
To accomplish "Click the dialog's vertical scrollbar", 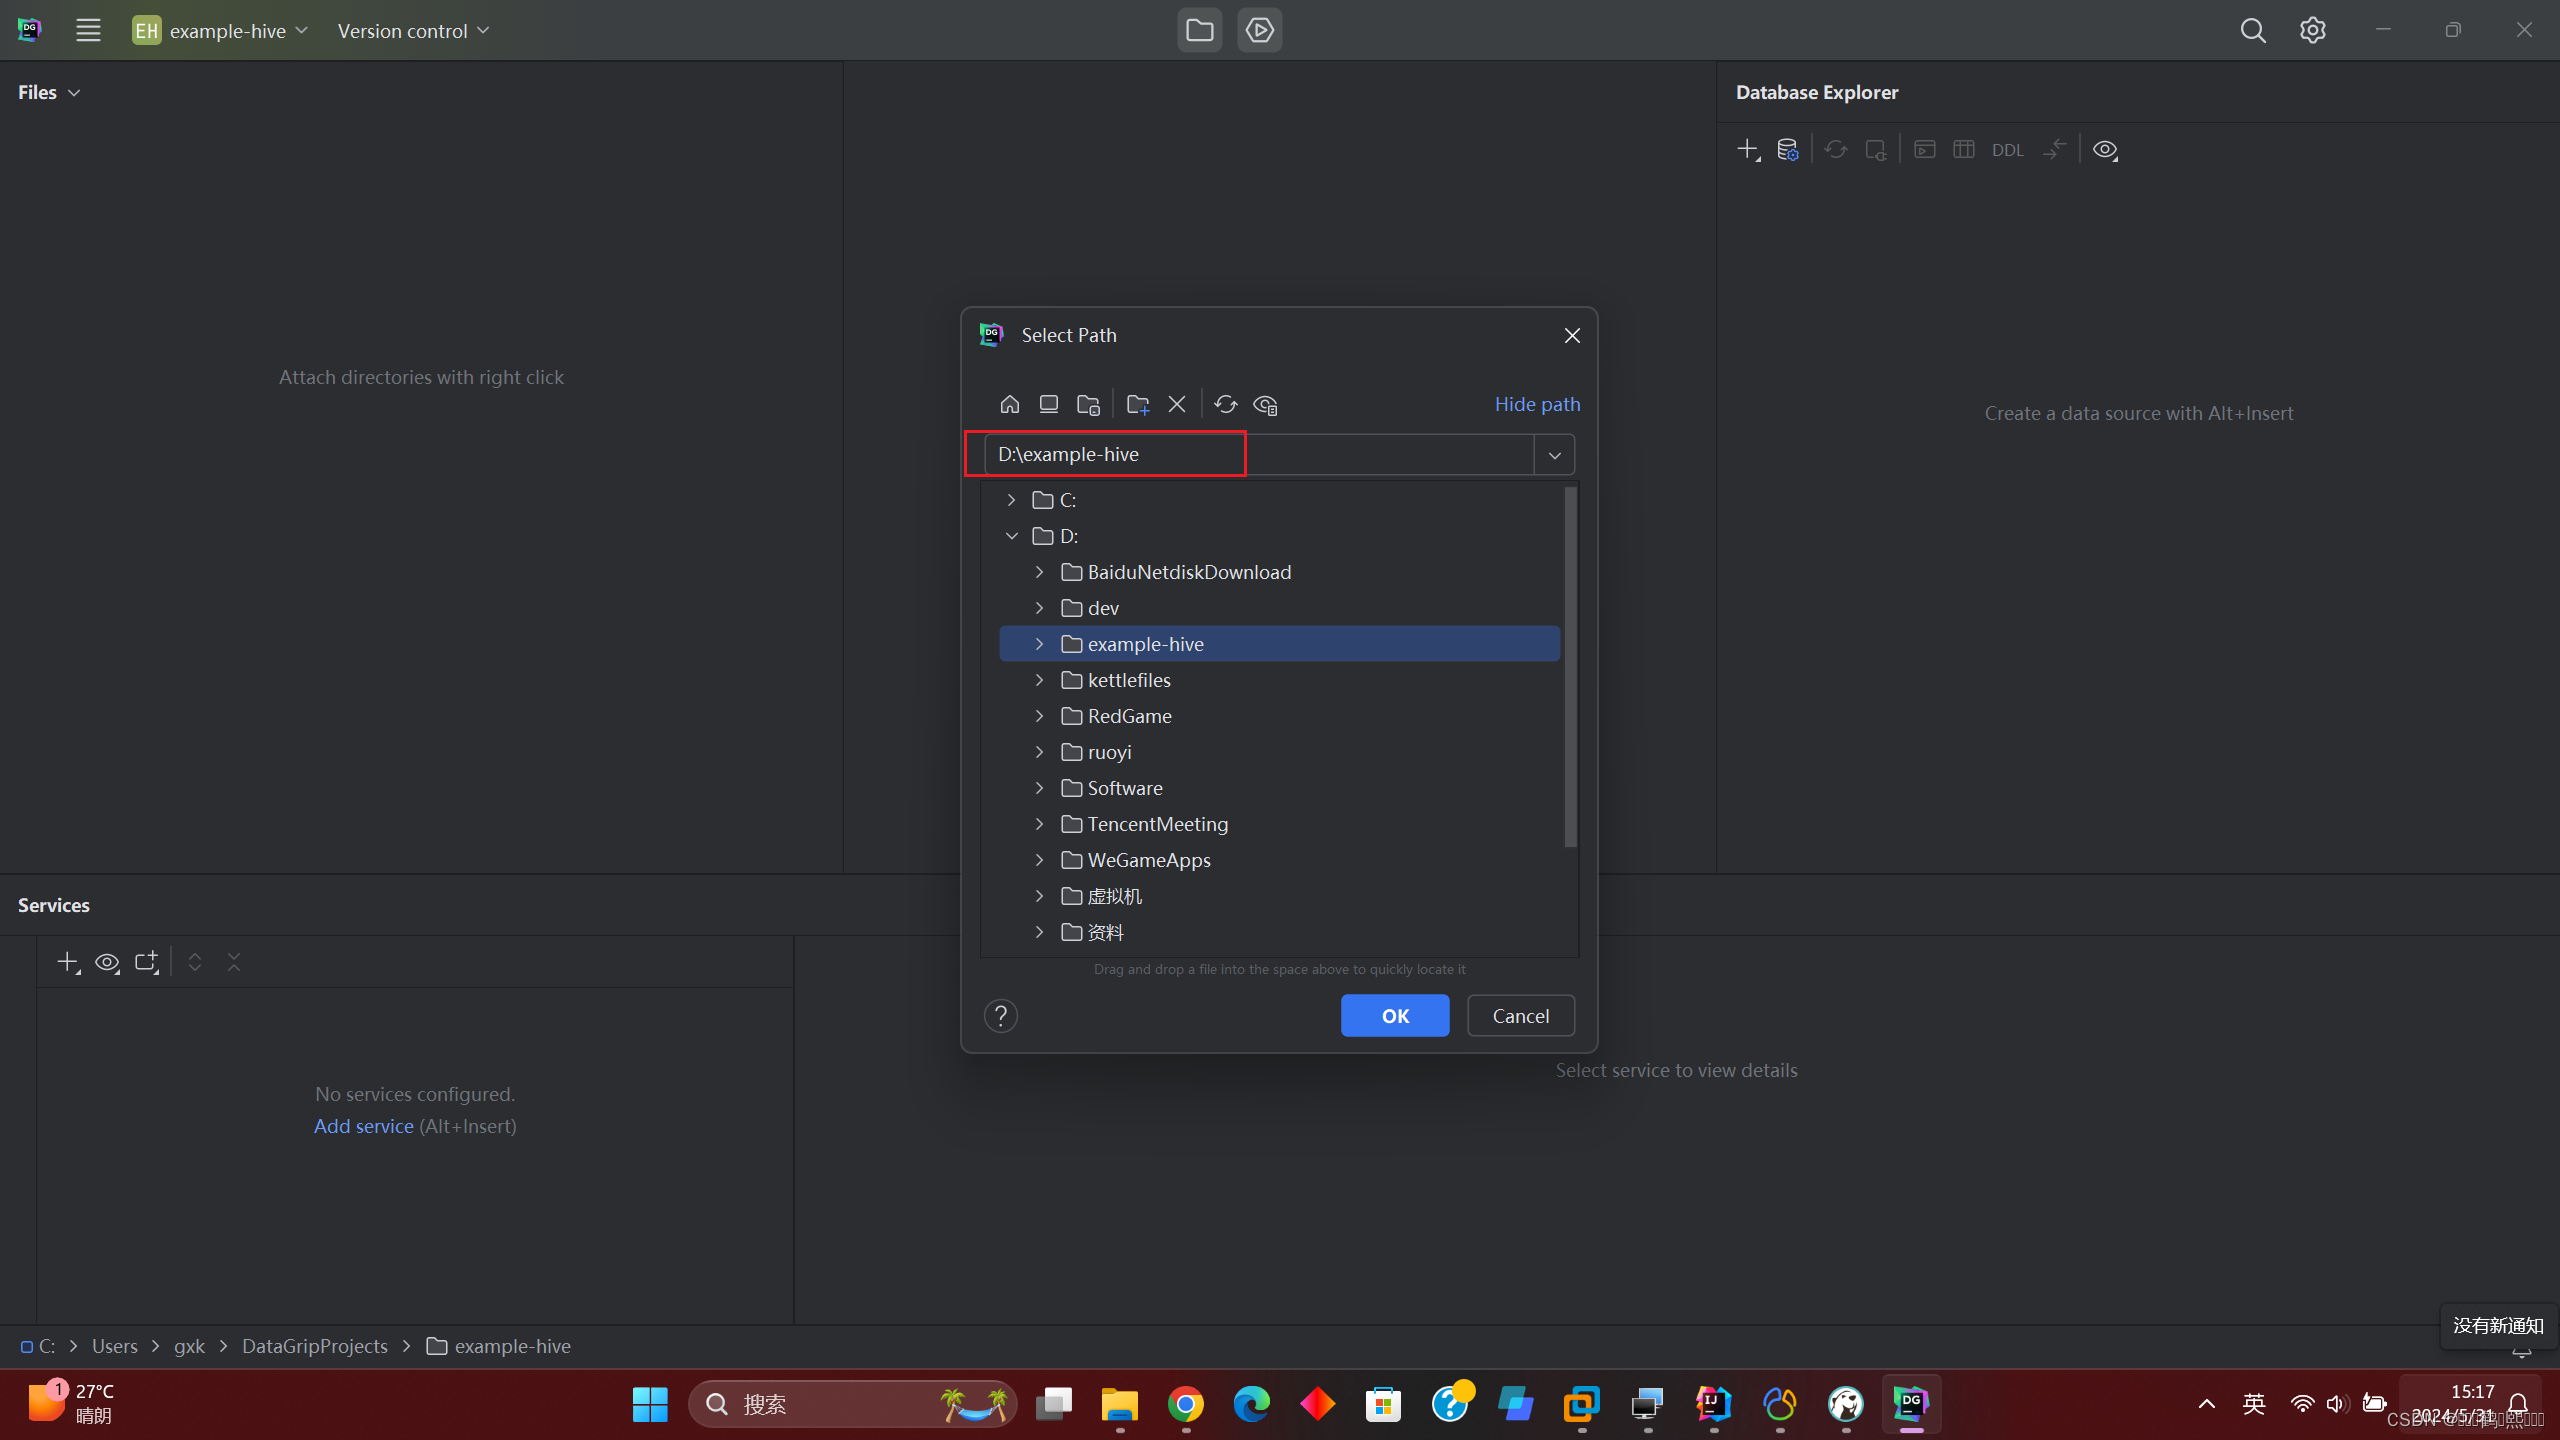I will pyautogui.click(x=1570, y=666).
